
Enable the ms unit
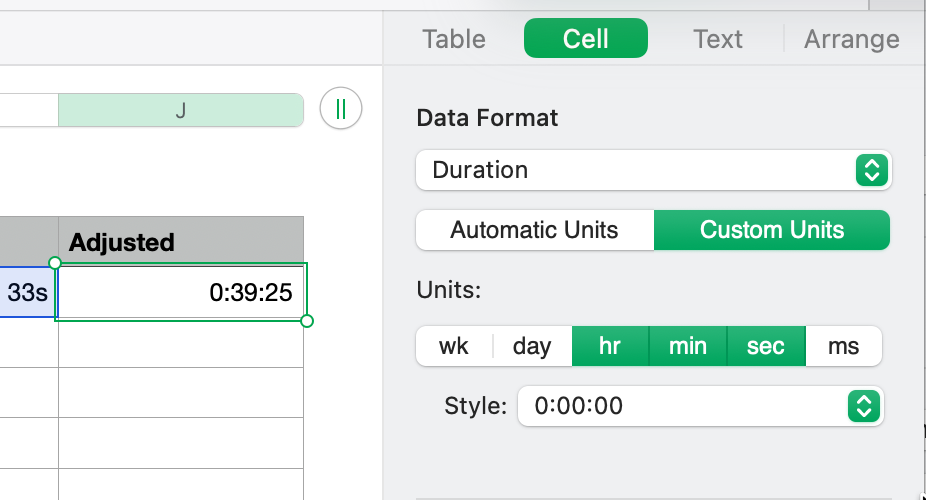(x=844, y=346)
